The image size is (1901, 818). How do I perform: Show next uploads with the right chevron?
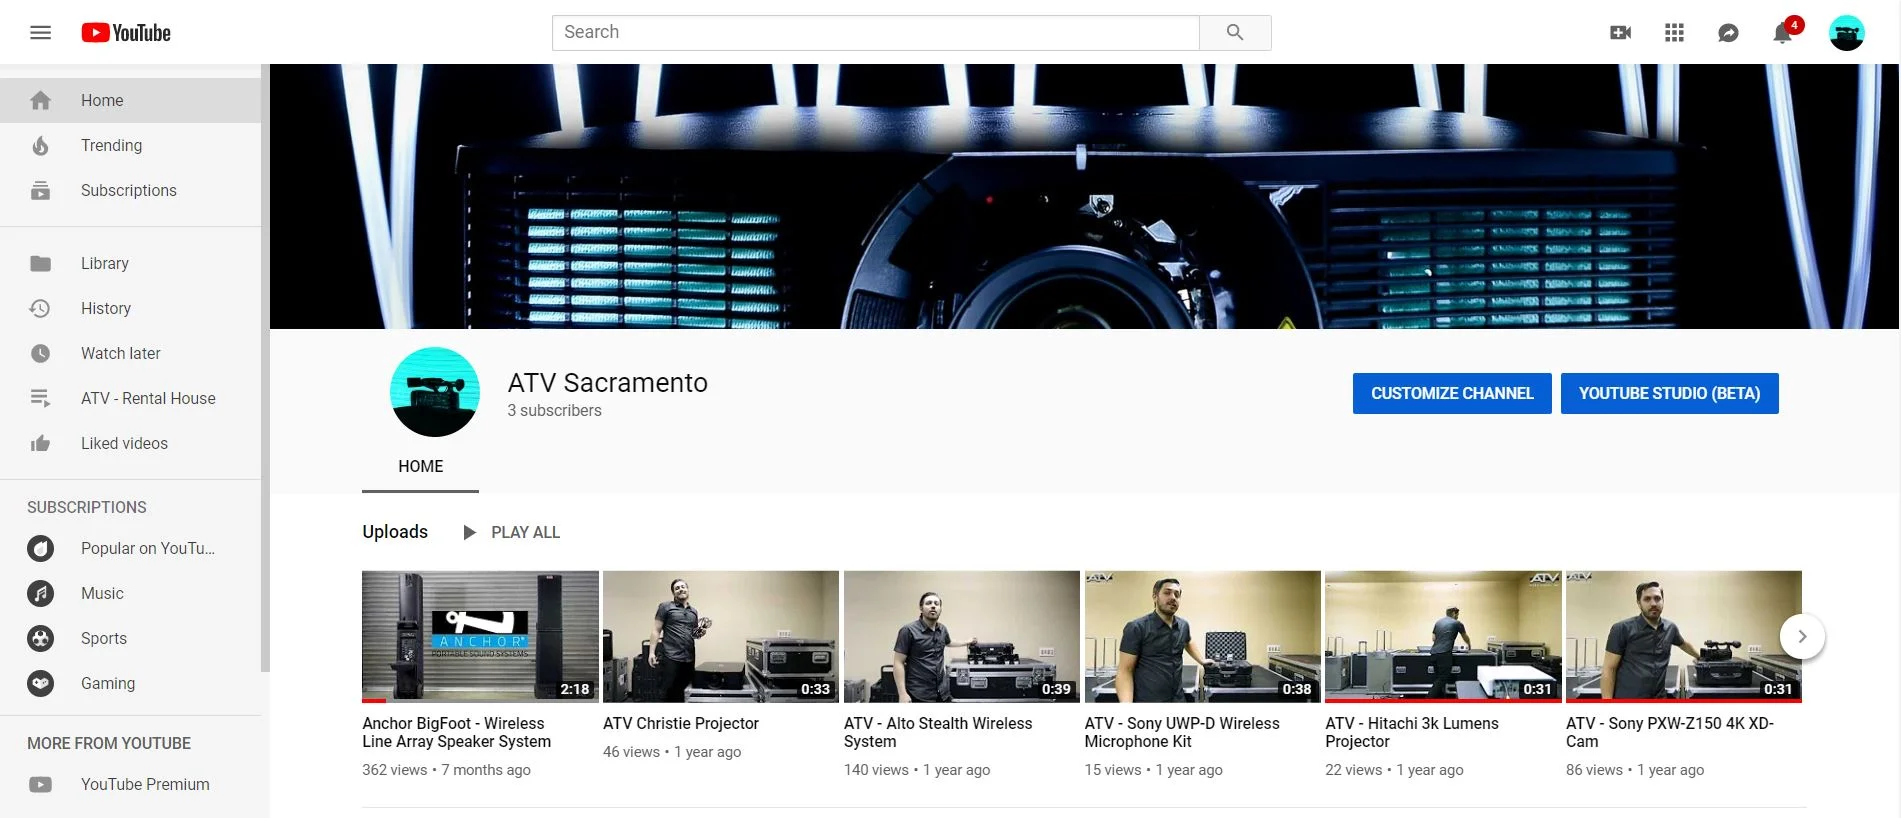1802,636
